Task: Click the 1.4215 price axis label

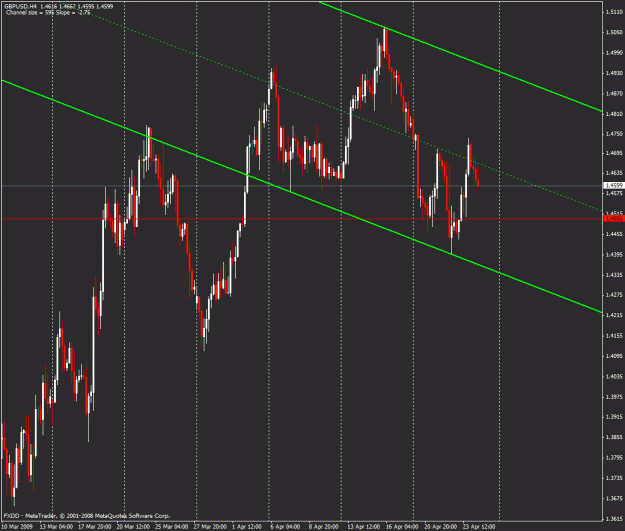Action: point(614,315)
